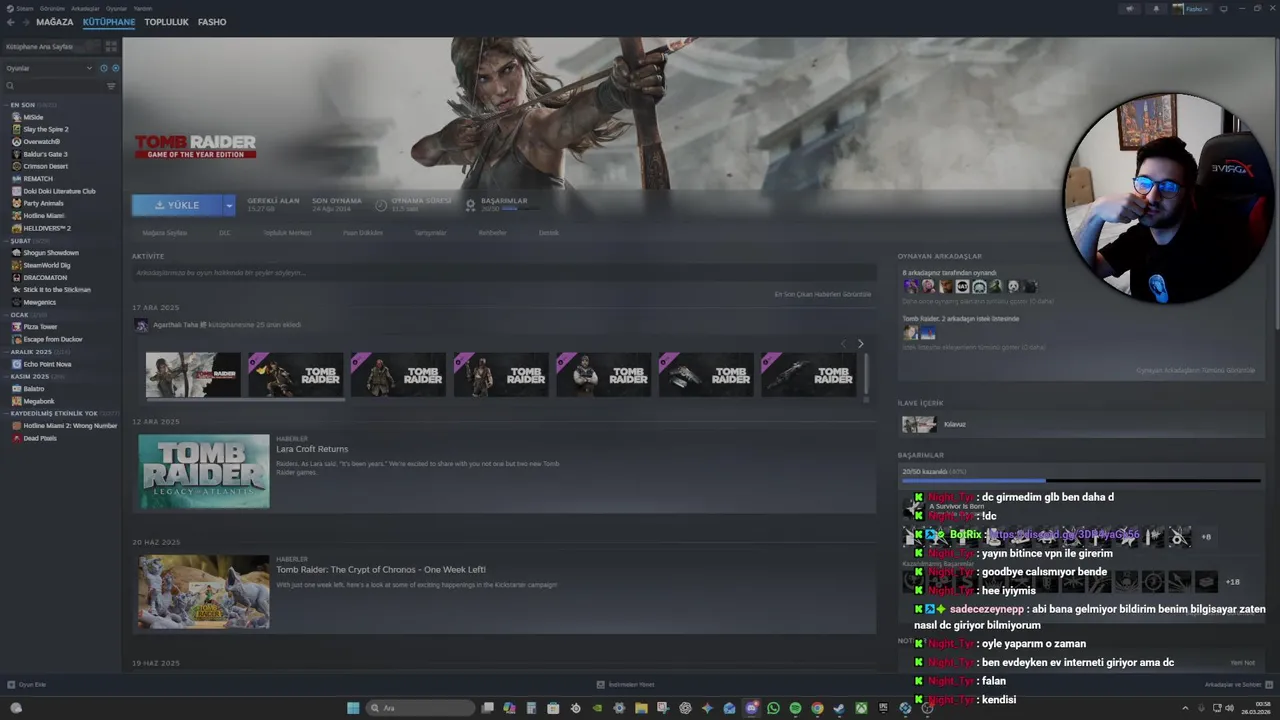
Task: Select Slay the Spire 2
Action: point(46,129)
